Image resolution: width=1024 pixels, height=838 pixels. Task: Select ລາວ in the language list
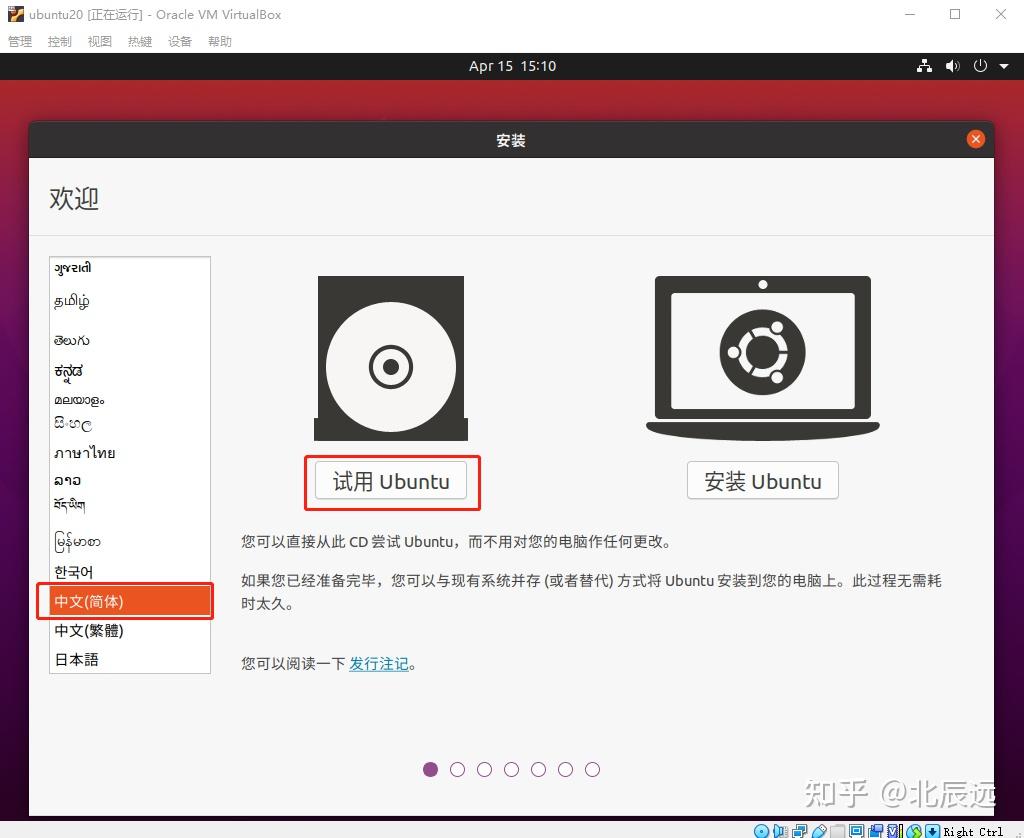pyautogui.click(x=130, y=480)
